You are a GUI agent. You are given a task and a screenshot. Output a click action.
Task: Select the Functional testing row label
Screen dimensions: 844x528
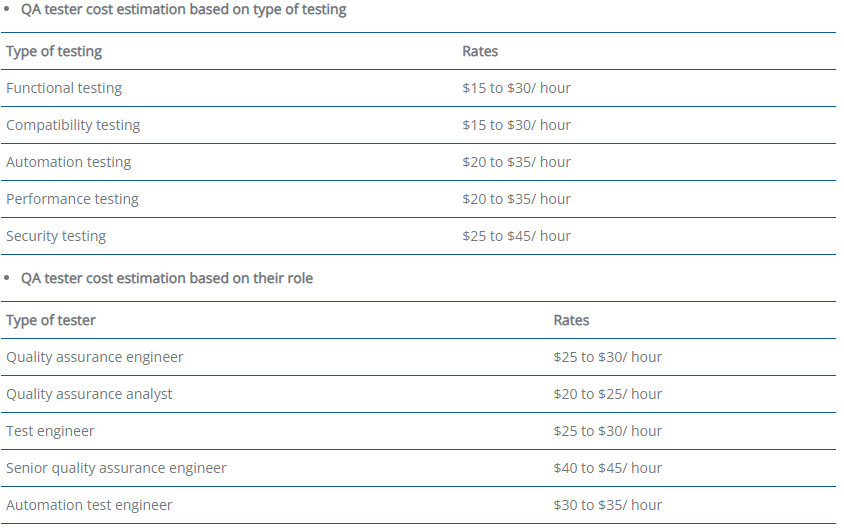[x=64, y=88]
